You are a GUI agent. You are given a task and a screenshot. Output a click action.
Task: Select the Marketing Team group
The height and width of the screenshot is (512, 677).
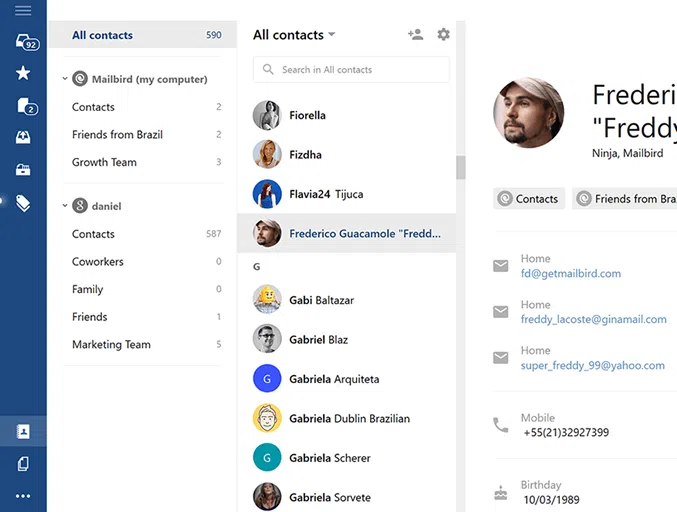tap(111, 345)
